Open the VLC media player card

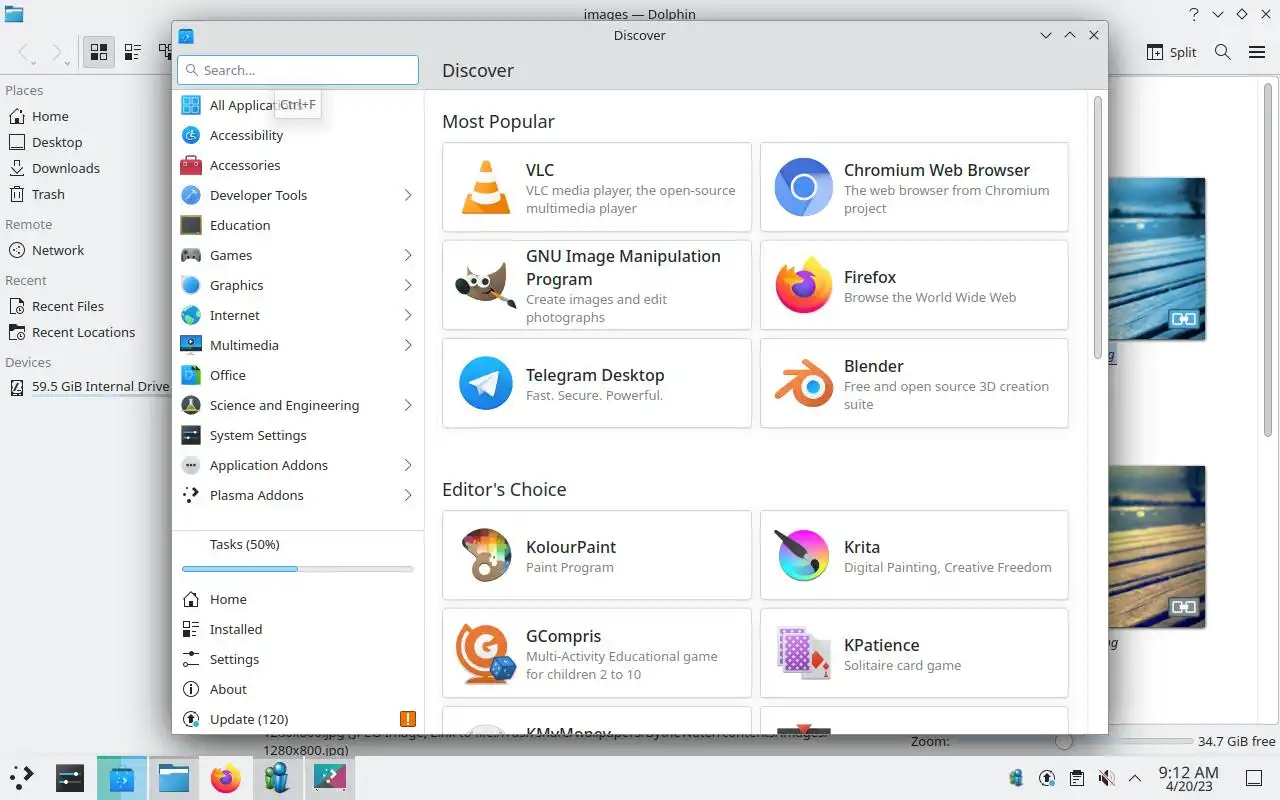click(597, 187)
